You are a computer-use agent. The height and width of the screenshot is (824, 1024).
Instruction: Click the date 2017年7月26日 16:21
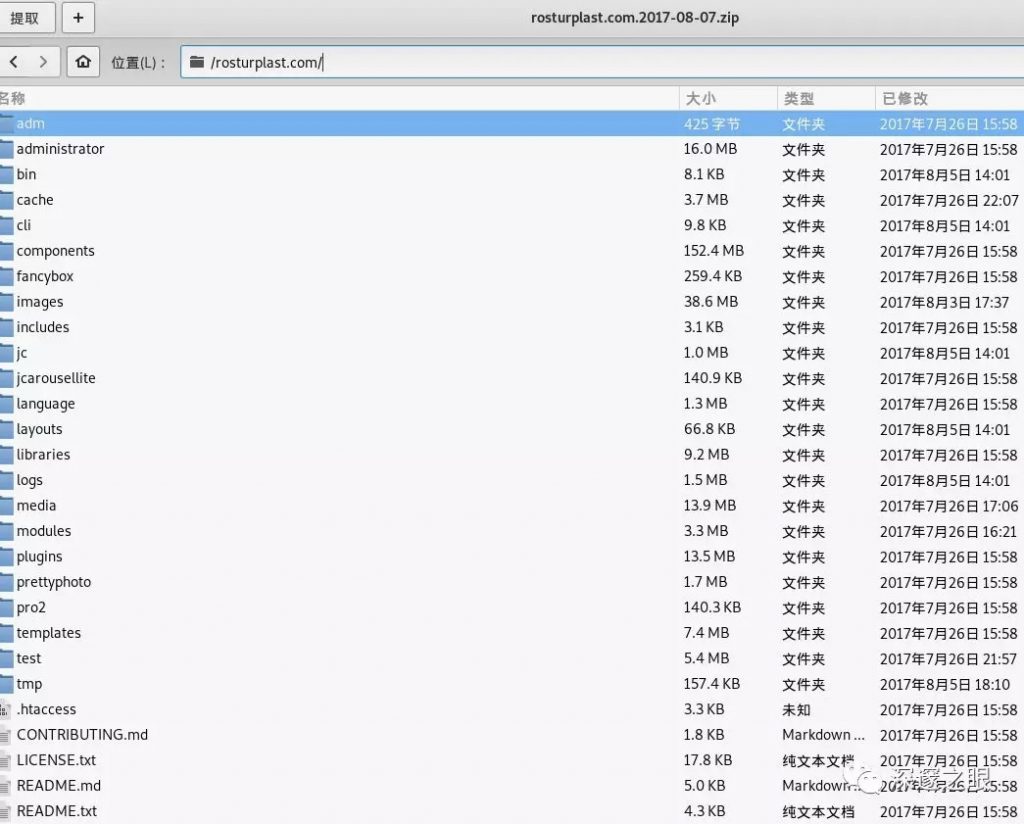pyautogui.click(x=948, y=531)
